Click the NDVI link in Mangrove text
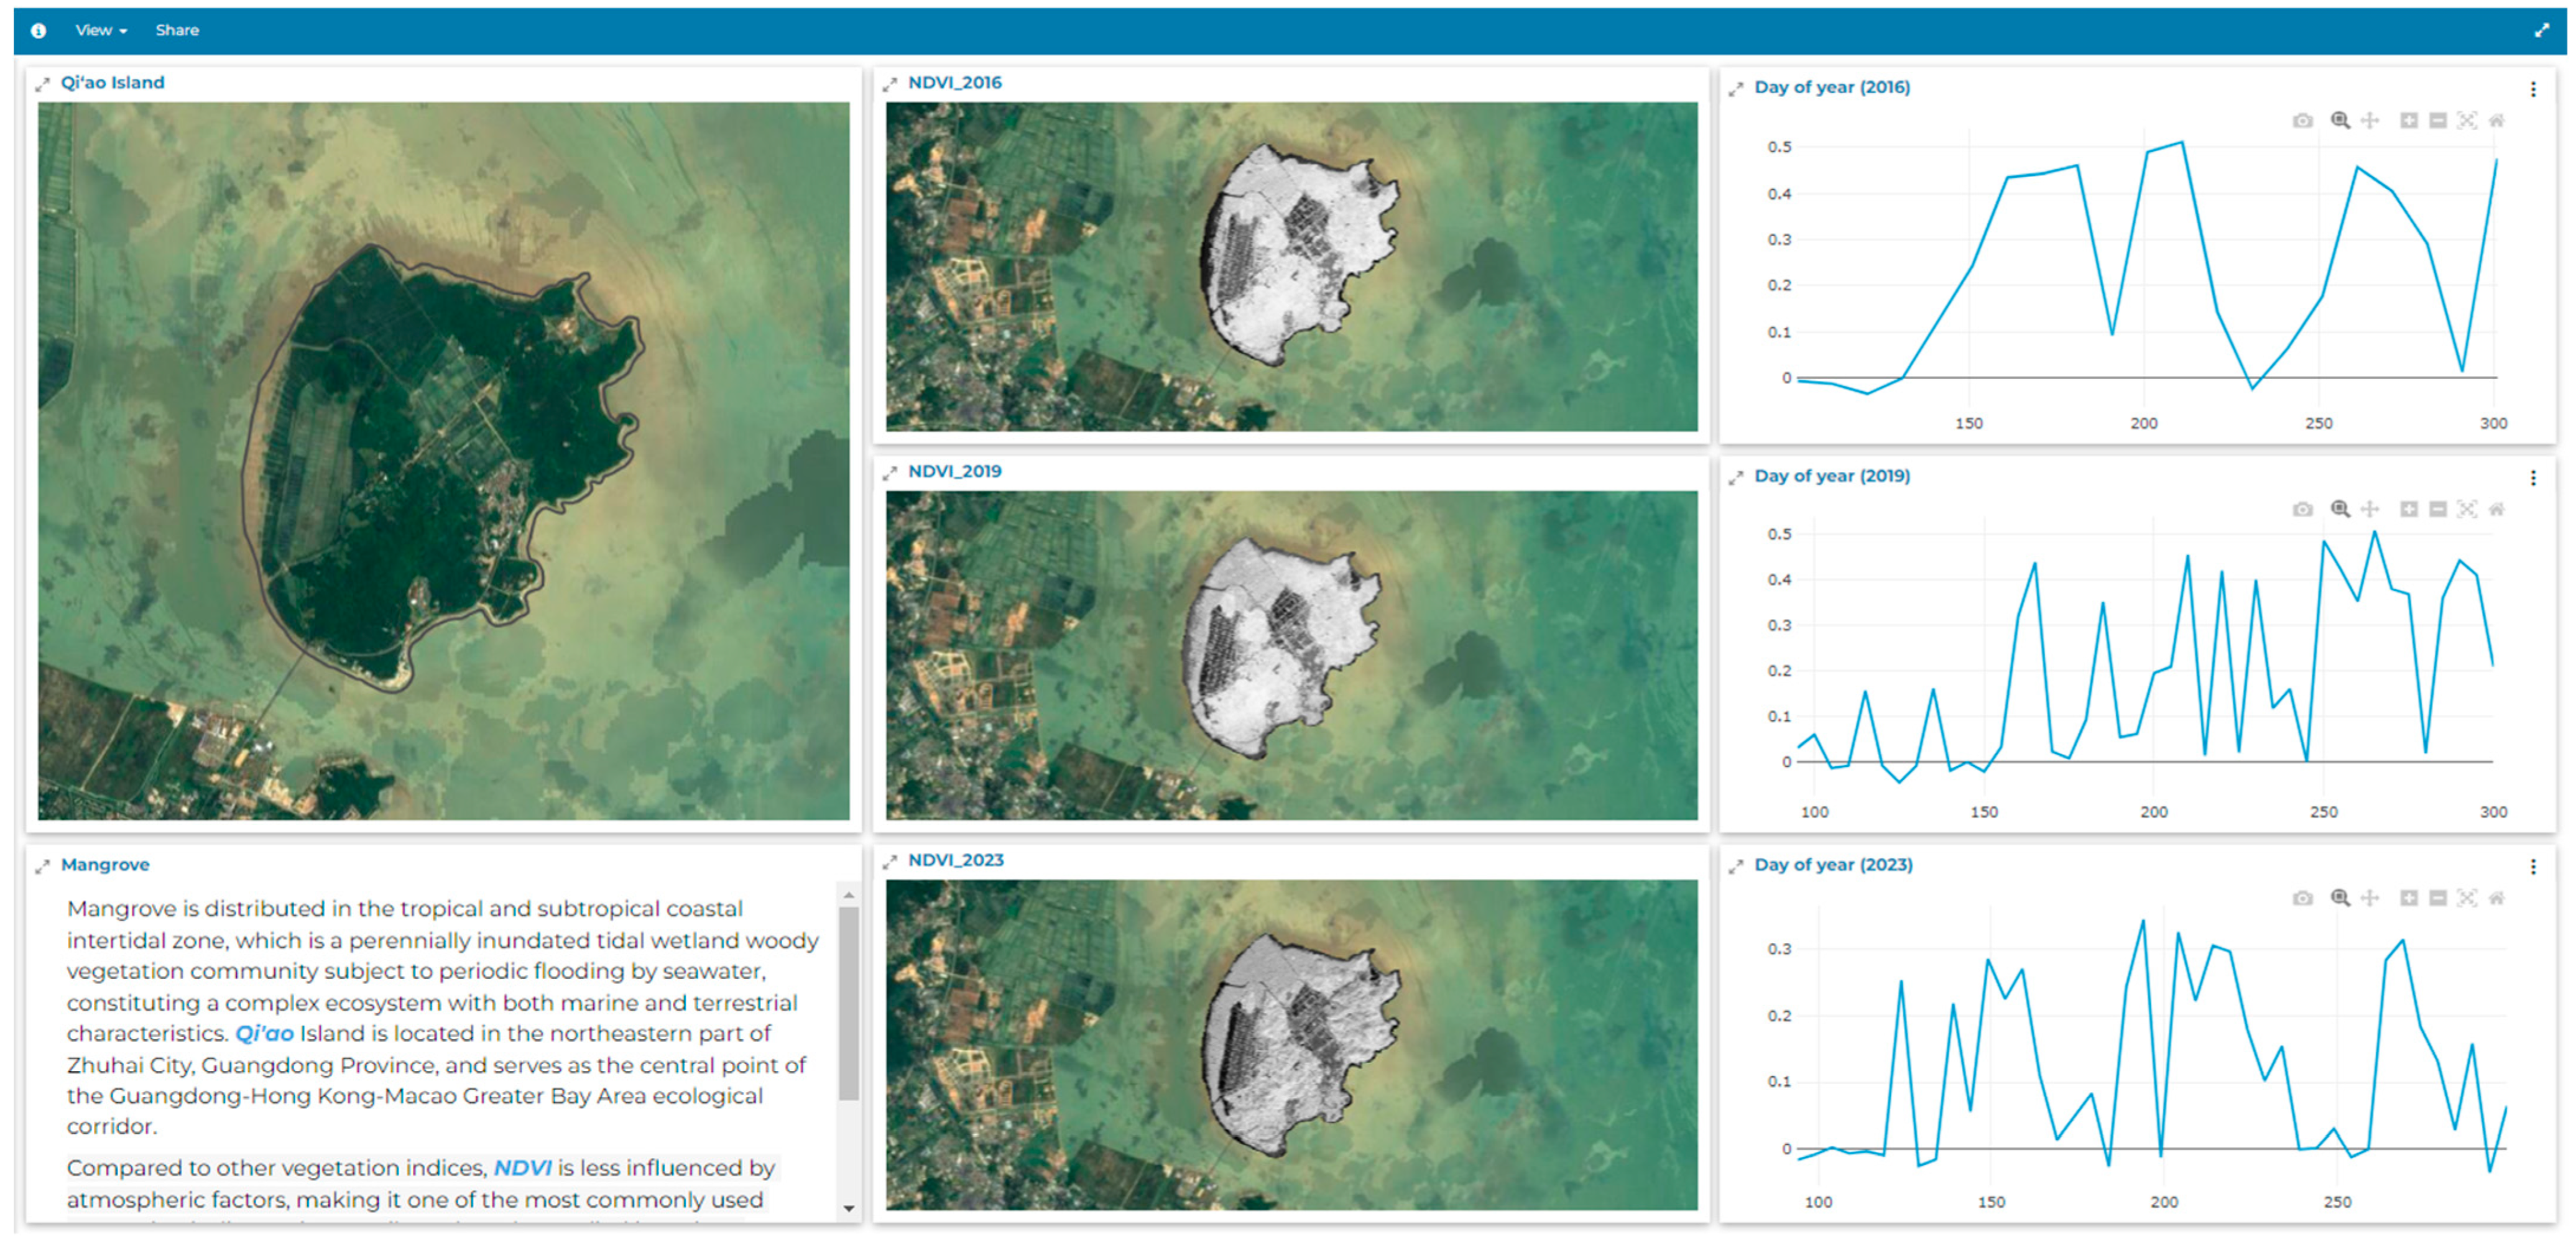 [522, 1168]
